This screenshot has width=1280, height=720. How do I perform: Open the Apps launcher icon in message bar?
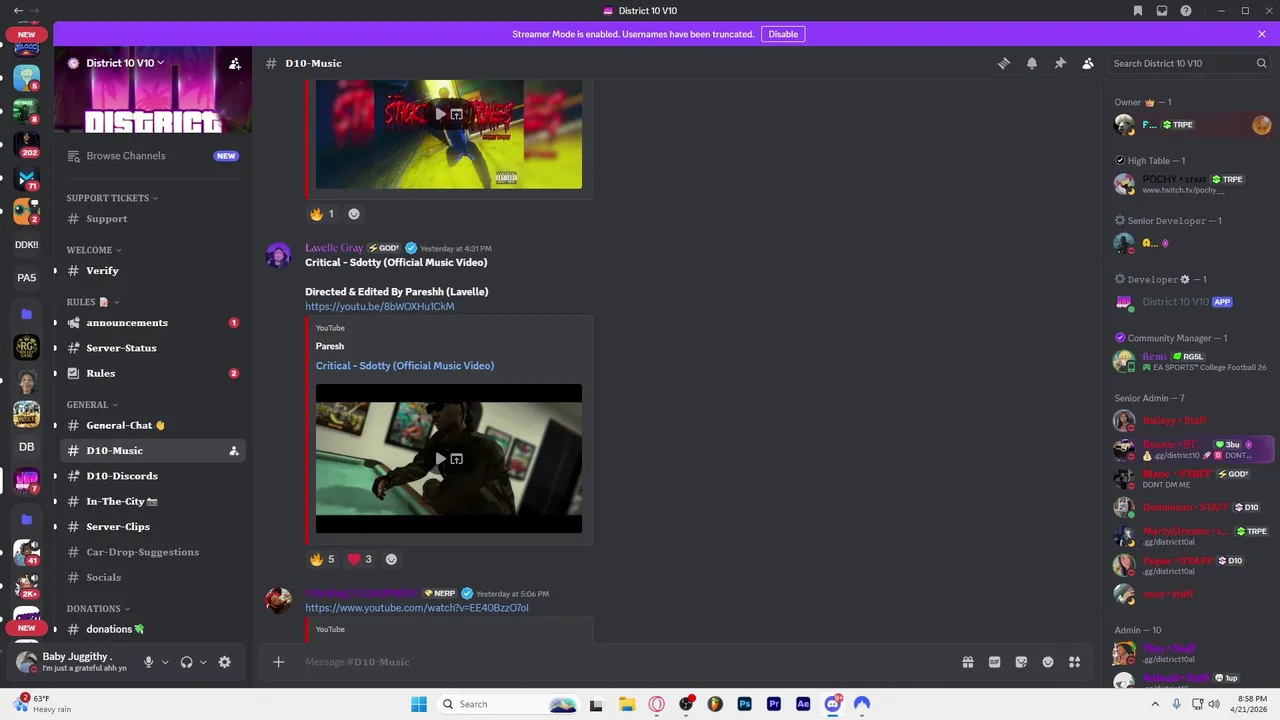click(1075, 662)
